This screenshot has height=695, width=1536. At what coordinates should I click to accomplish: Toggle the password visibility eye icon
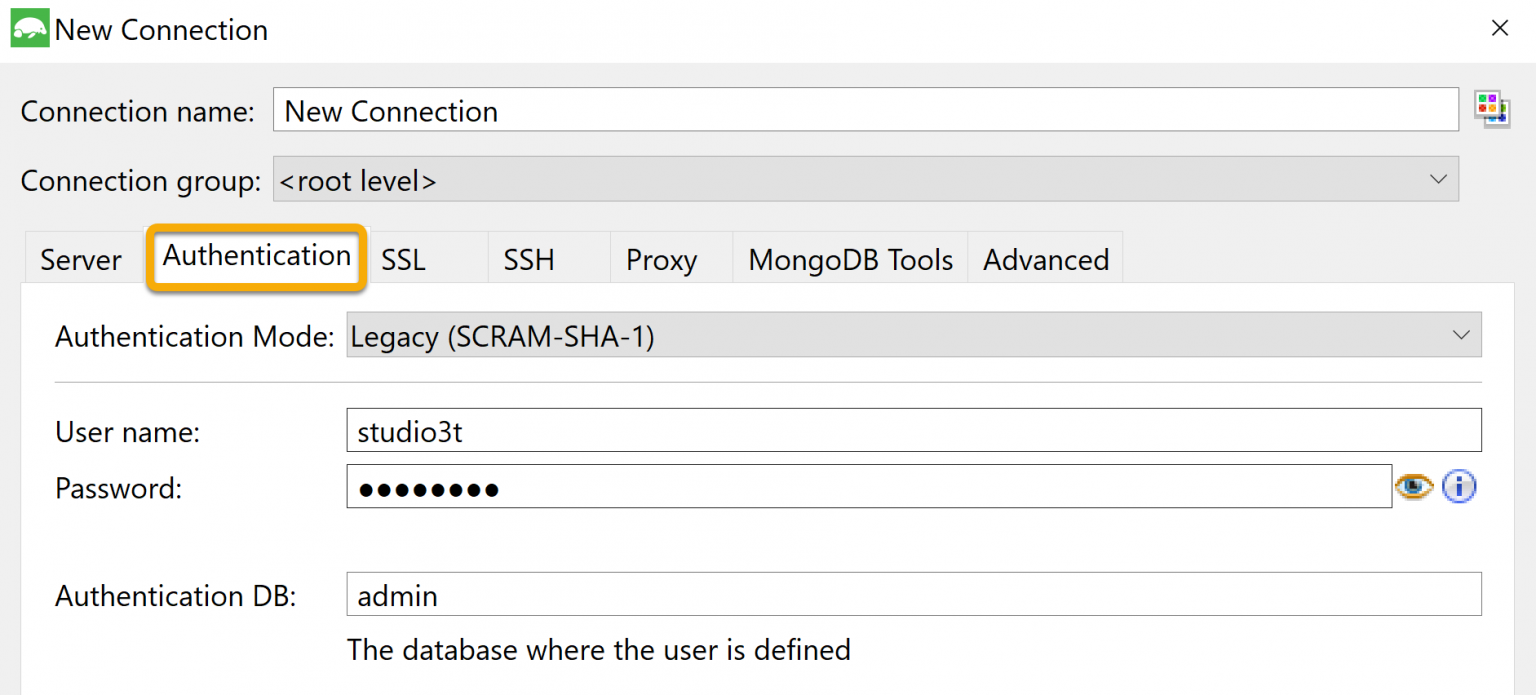coord(1413,487)
